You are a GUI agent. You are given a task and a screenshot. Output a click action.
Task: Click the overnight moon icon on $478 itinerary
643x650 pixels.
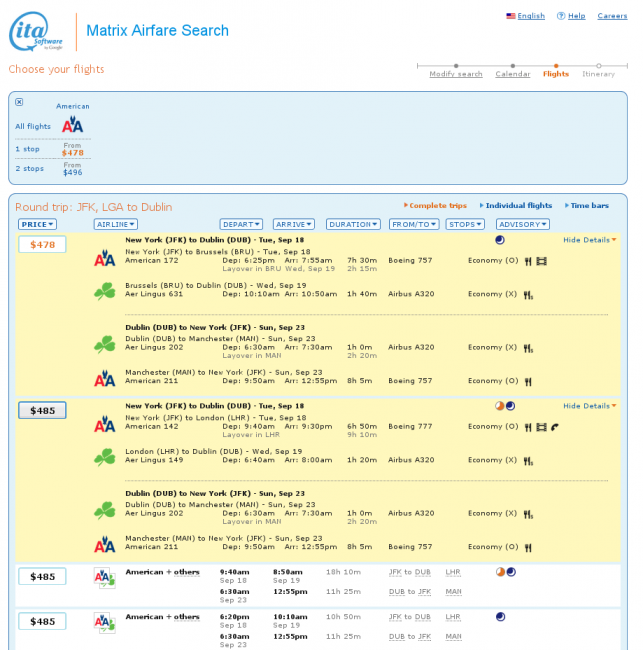tap(500, 240)
